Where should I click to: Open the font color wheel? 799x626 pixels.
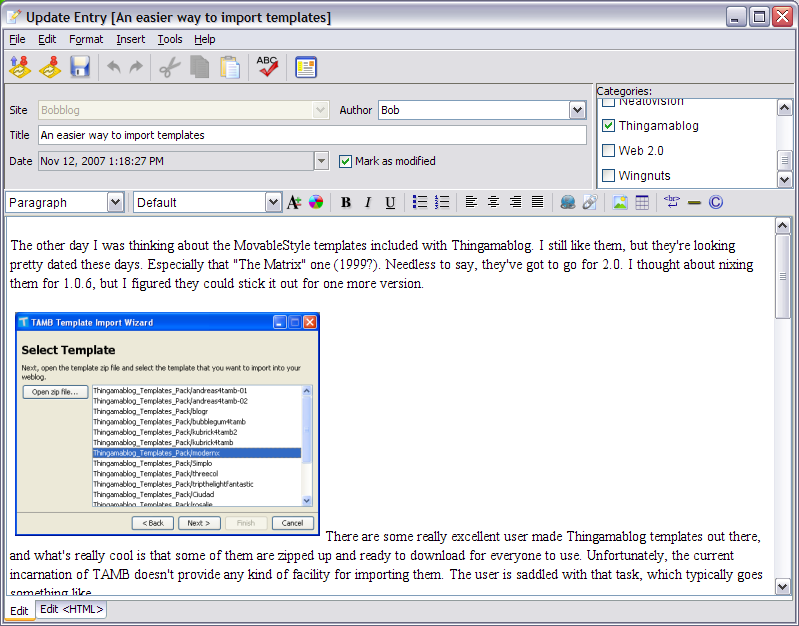pyautogui.click(x=316, y=202)
